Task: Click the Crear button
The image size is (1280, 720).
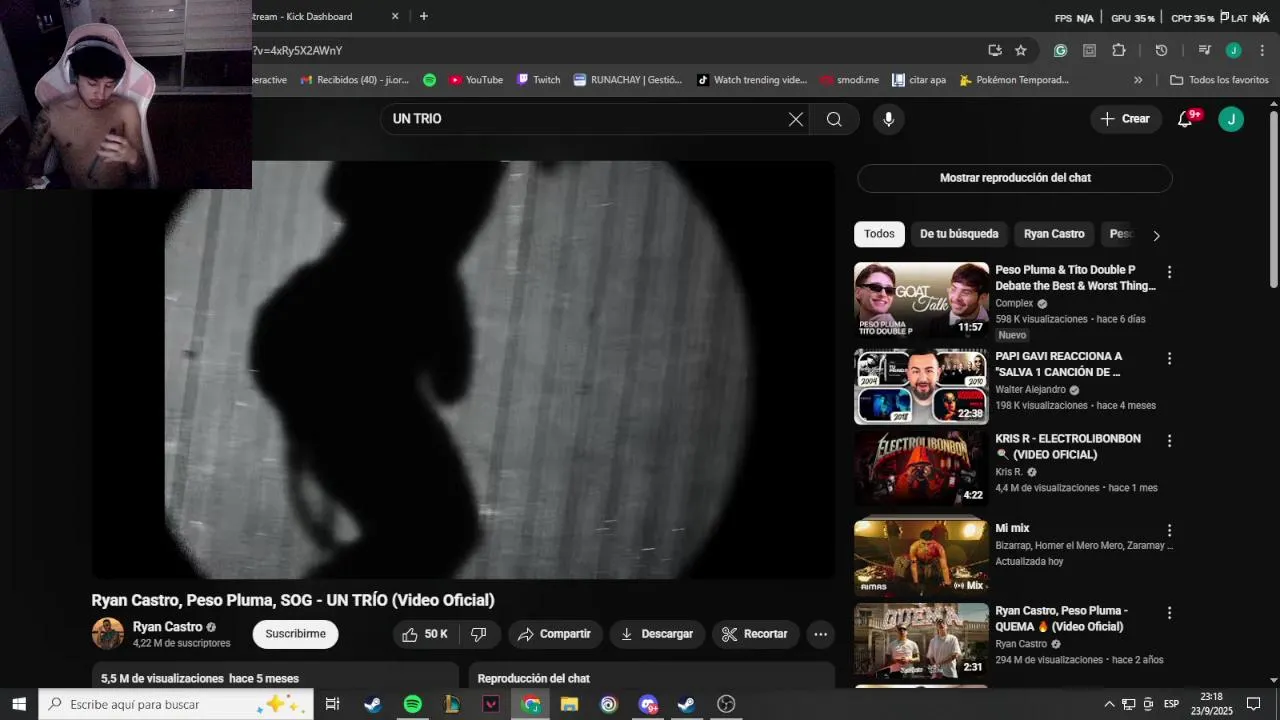Action: (x=1126, y=119)
